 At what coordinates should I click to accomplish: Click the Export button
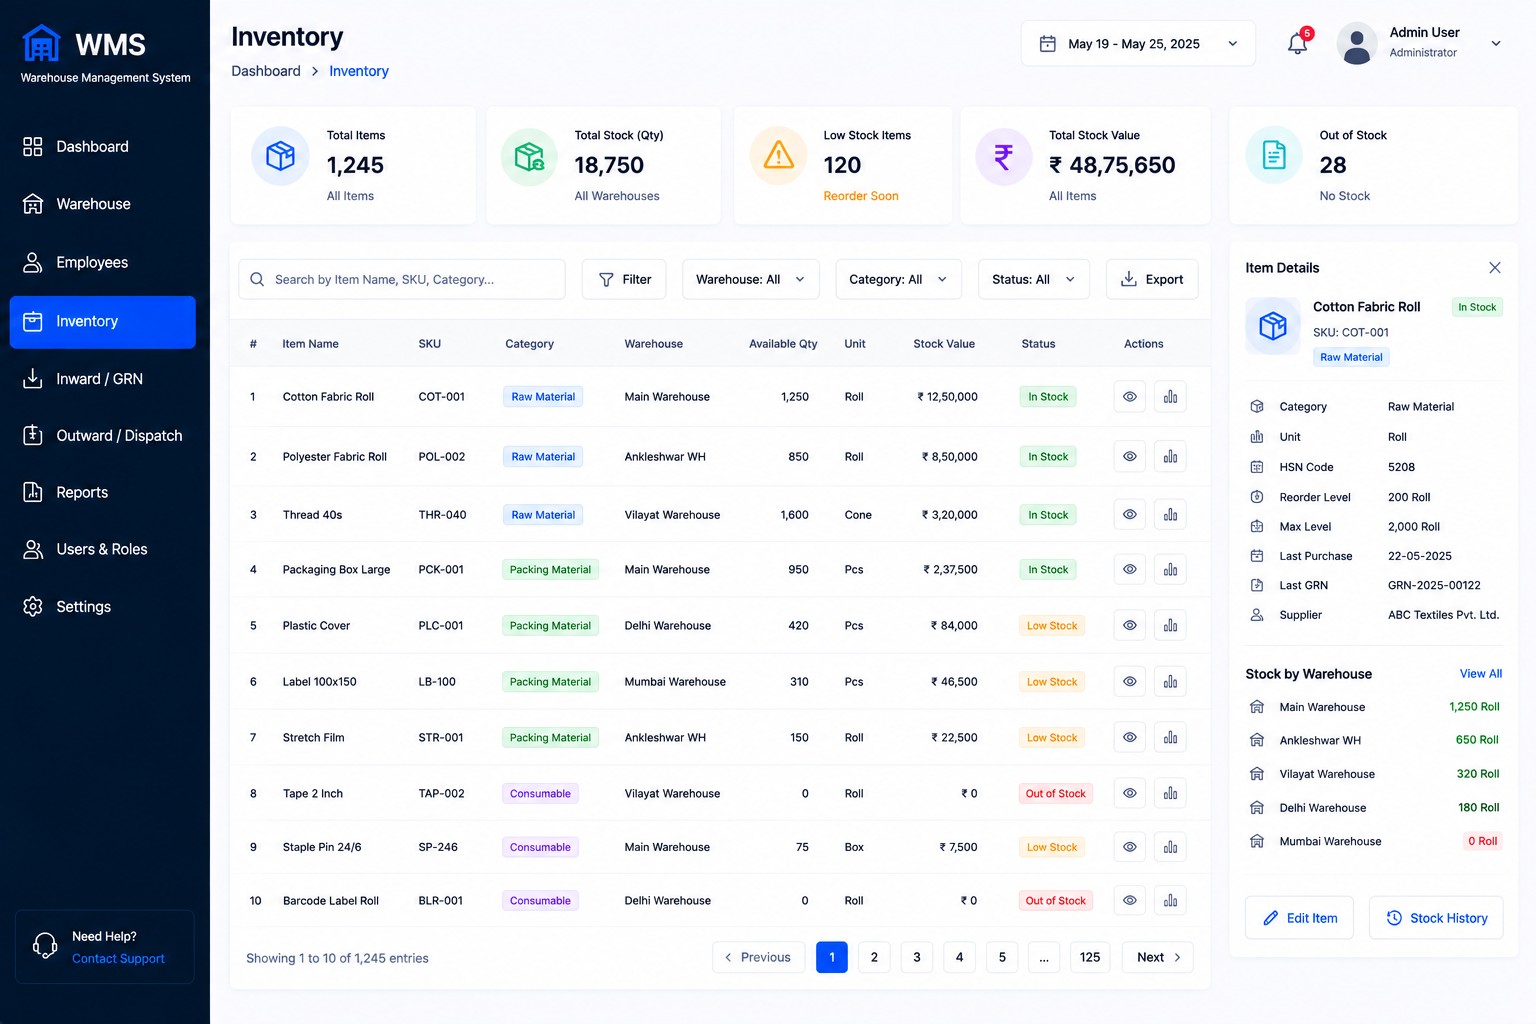(x=1152, y=280)
